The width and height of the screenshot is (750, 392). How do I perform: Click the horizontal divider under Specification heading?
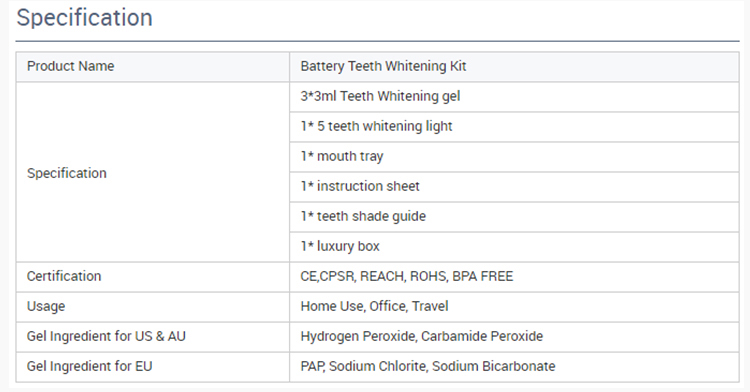point(377,41)
